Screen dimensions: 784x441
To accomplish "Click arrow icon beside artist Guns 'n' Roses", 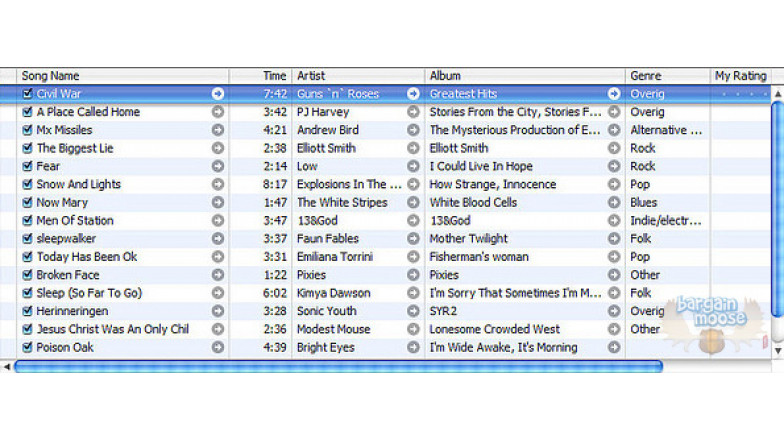I will (413, 94).
